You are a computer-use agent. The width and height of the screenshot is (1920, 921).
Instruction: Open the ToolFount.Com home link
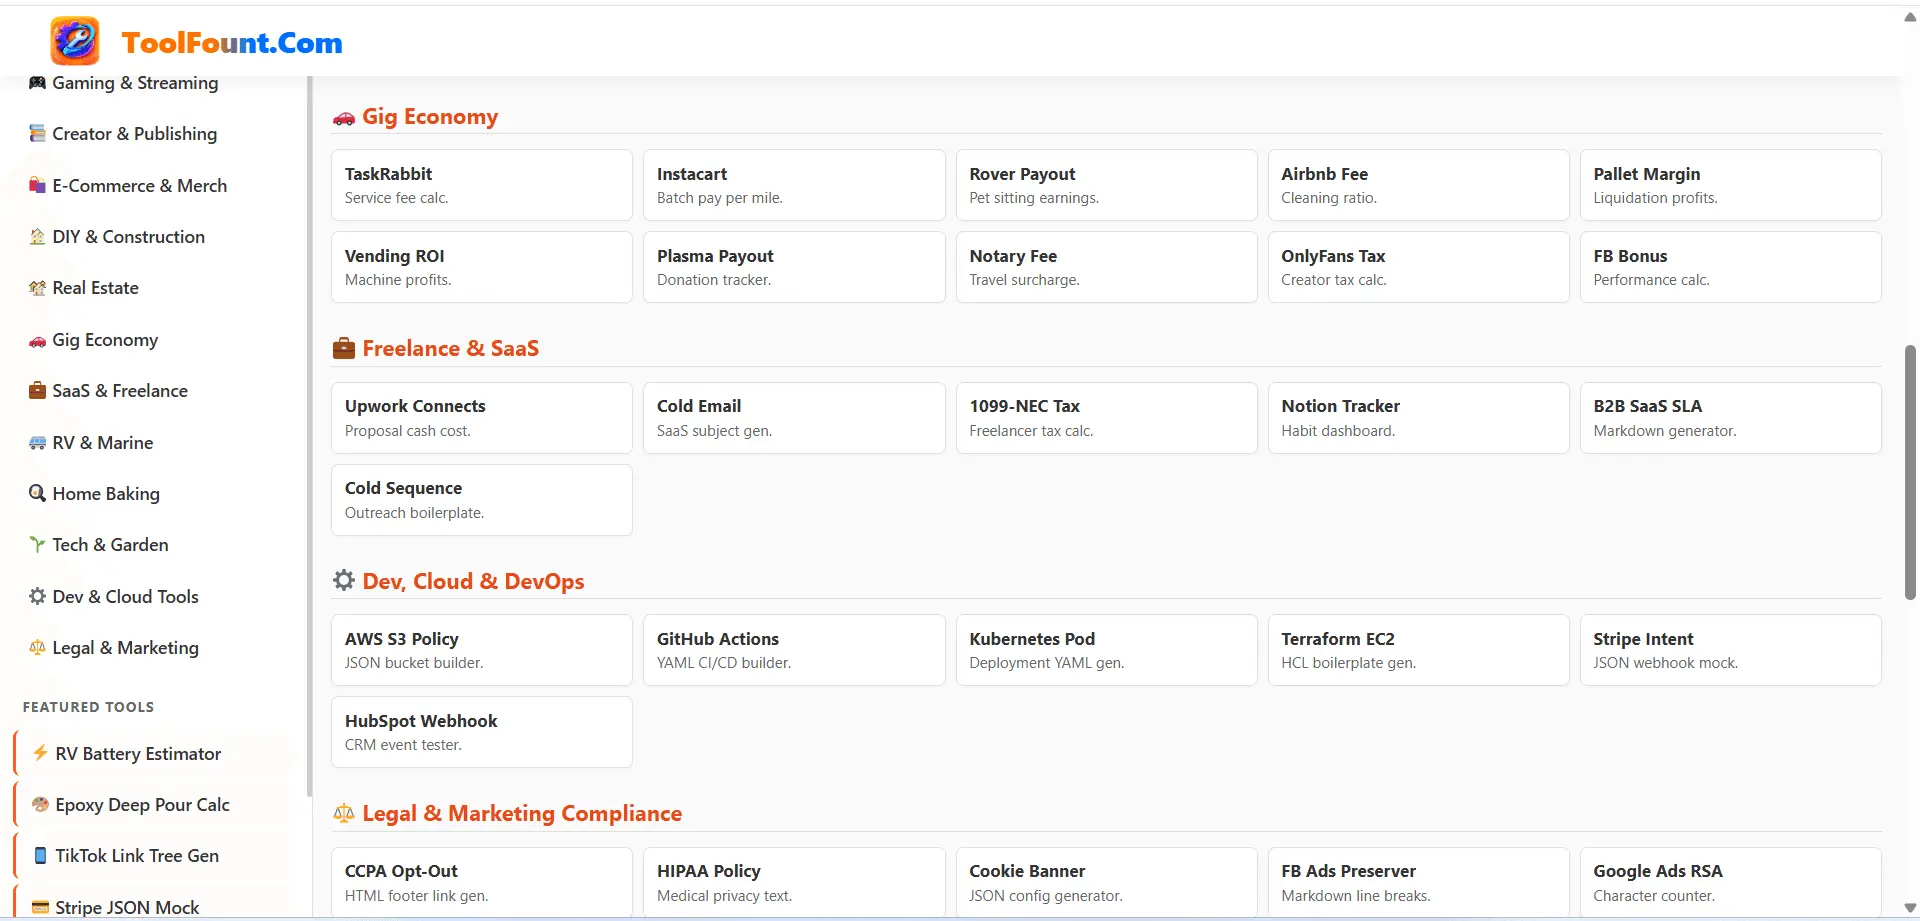tap(232, 43)
